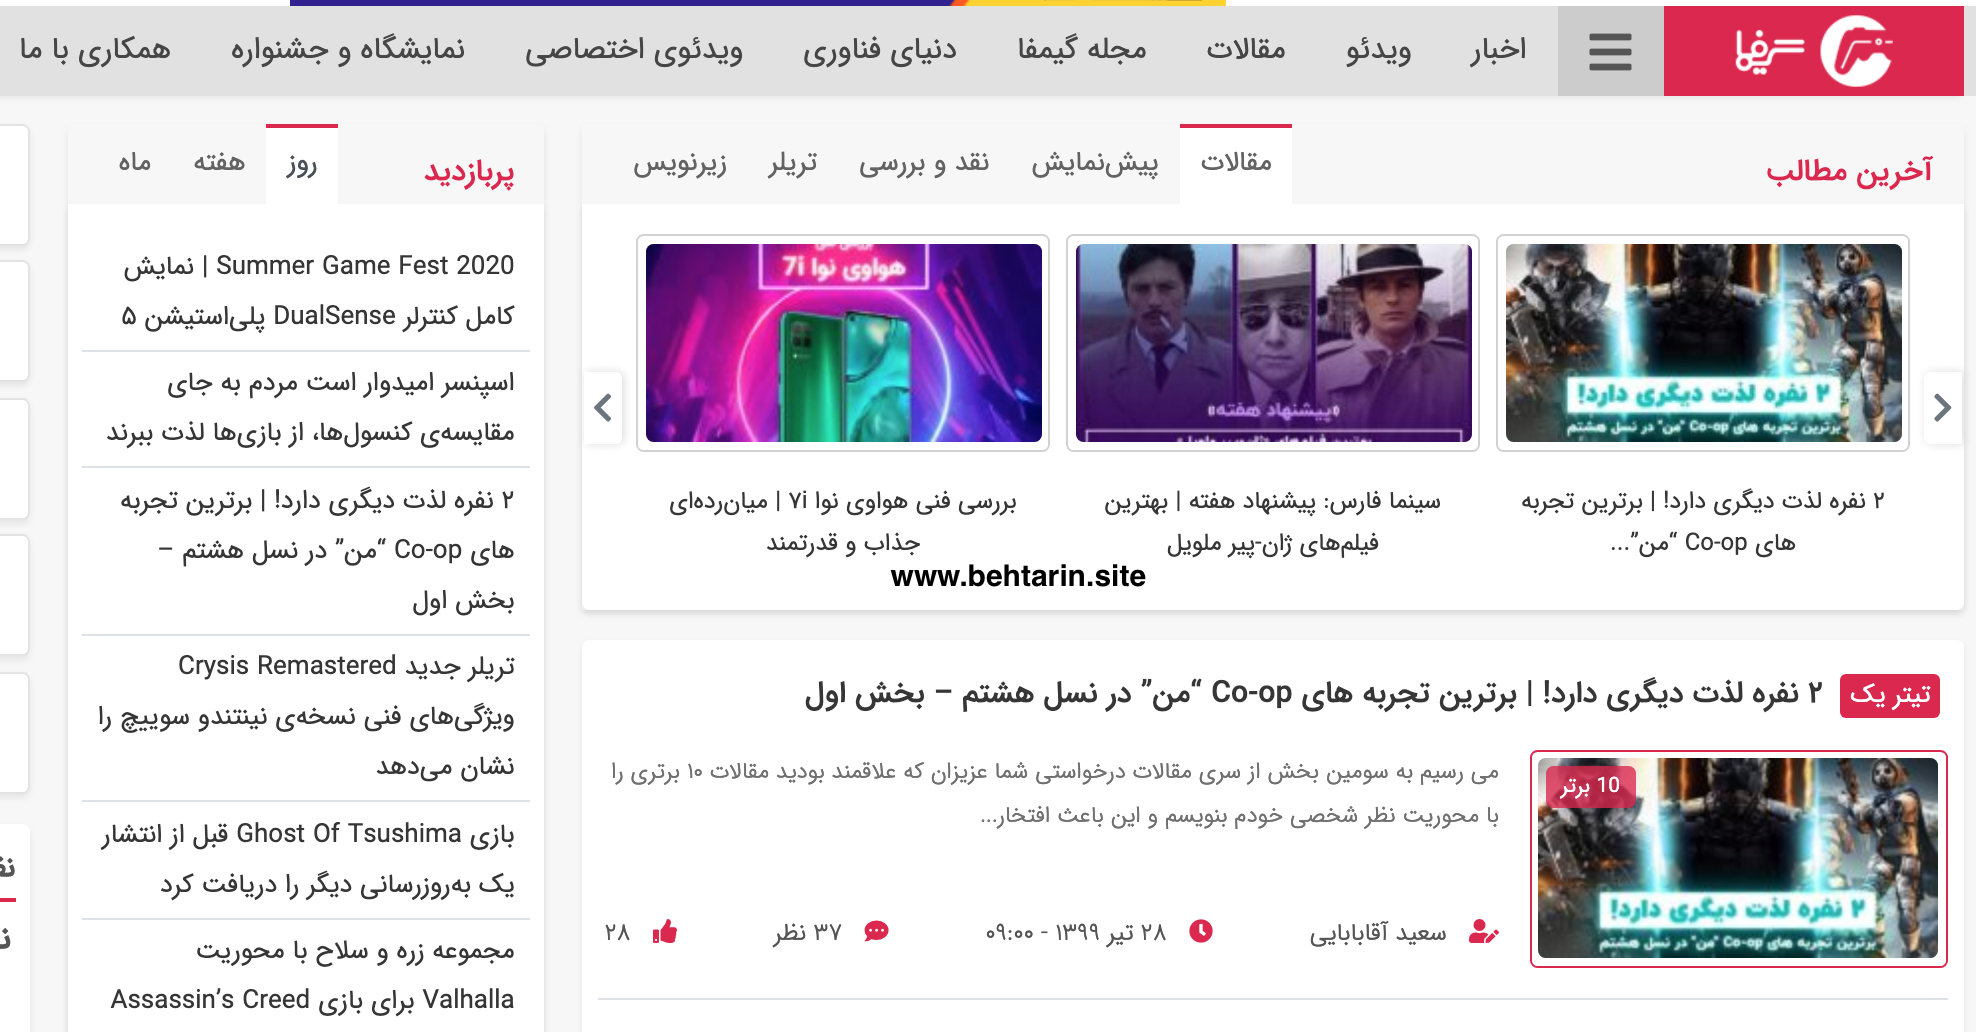Open the featured headline ending with بخش اول

click(1314, 694)
